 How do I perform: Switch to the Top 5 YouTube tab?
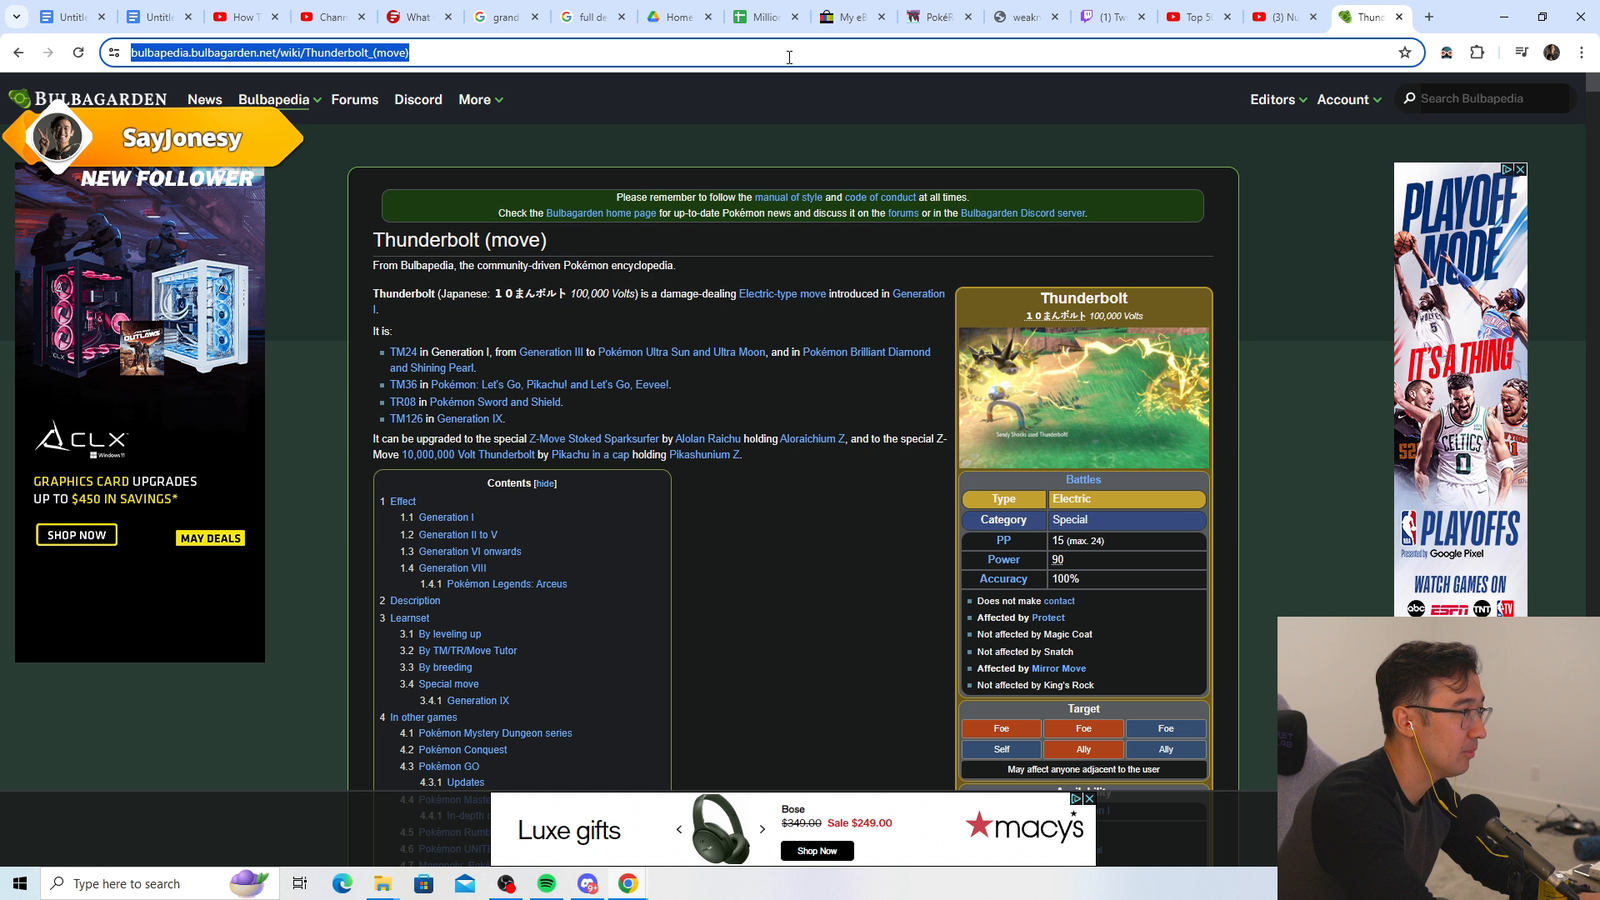1199,17
